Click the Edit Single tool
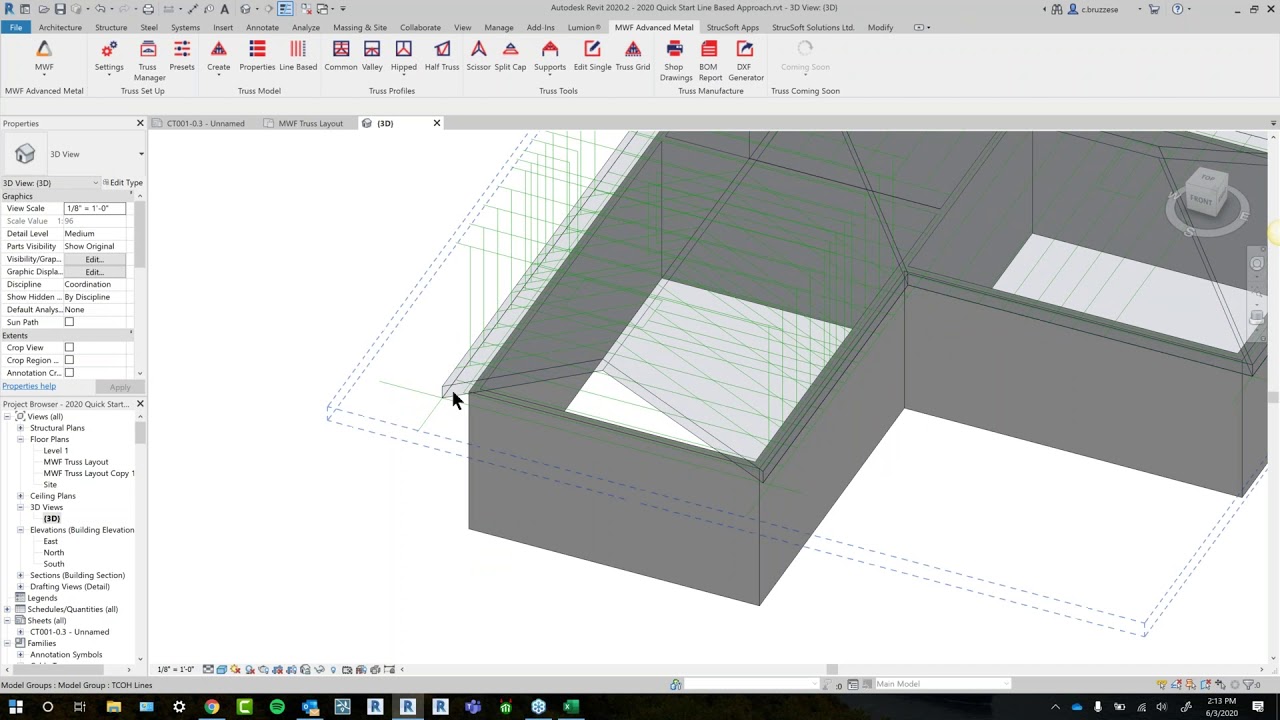The image size is (1280, 720). point(592,56)
